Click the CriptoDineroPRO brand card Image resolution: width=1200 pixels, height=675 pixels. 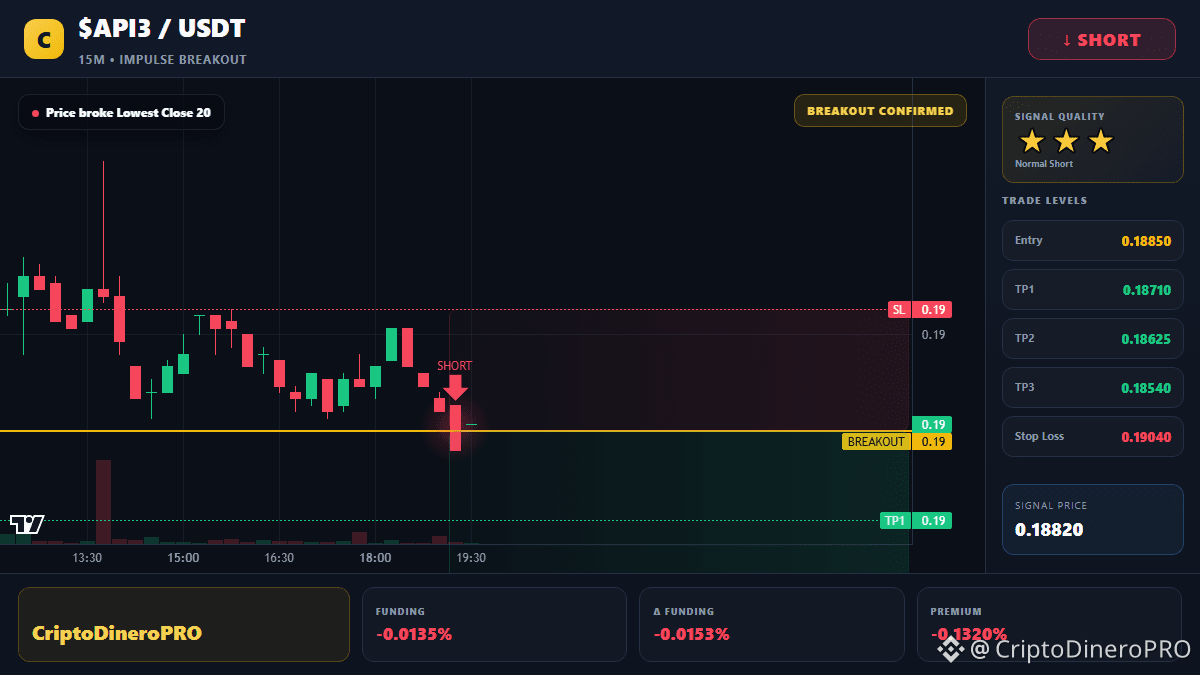(x=184, y=624)
